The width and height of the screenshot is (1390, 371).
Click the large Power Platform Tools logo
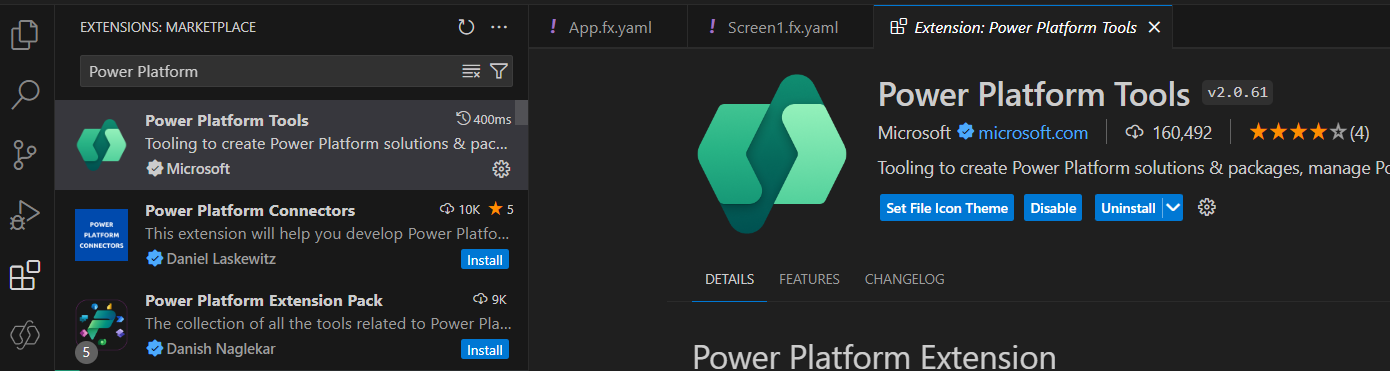pyautogui.click(x=771, y=153)
